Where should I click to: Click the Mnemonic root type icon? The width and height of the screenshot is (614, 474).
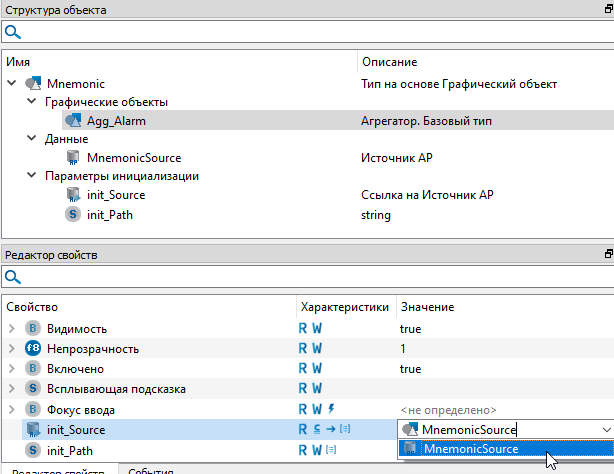pyautogui.click(x=33, y=84)
